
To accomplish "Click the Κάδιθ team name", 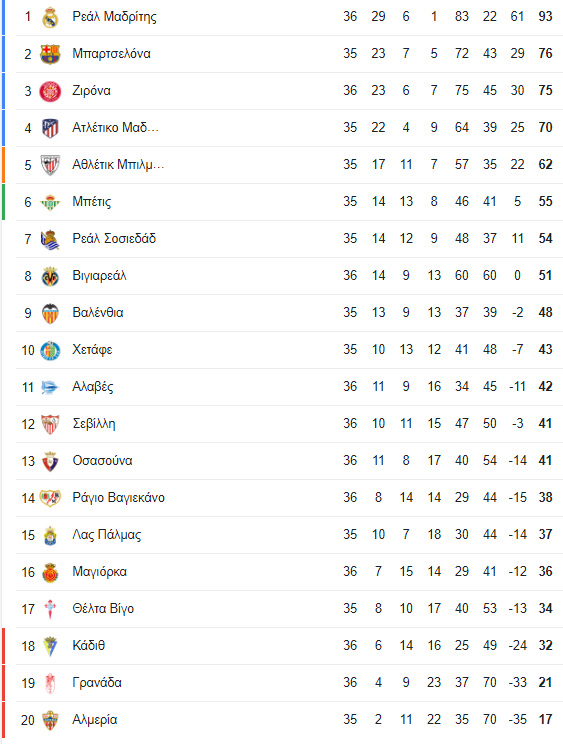I will tap(89, 645).
